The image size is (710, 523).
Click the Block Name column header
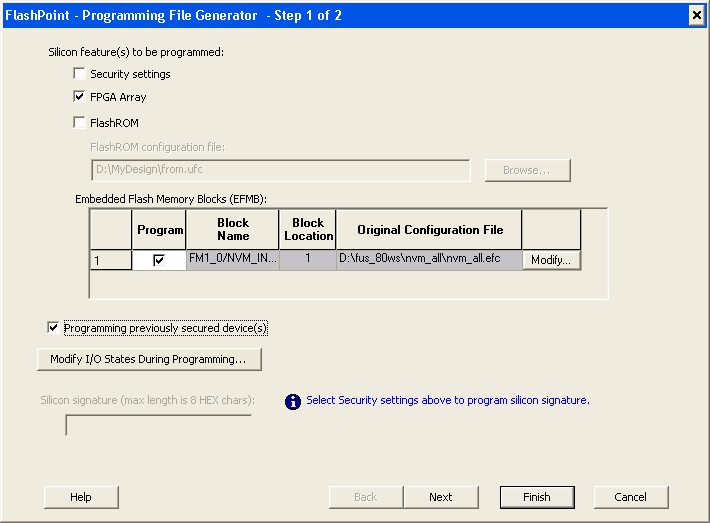(233, 230)
